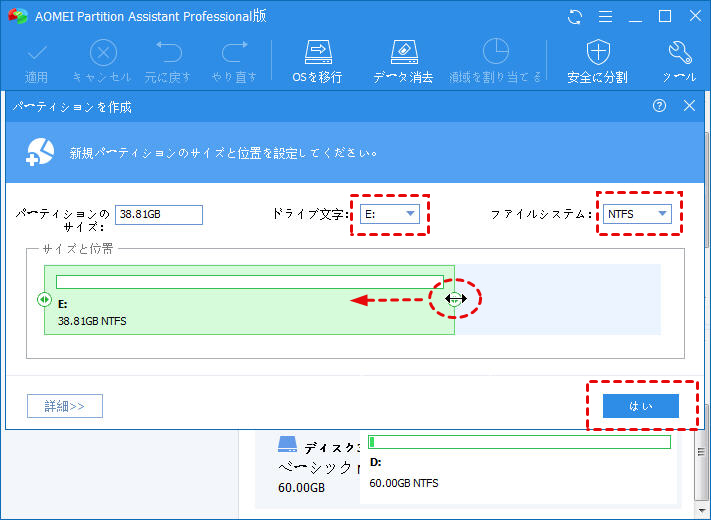The height and width of the screenshot is (520, 711).
Task: Open the ファイルシステム NTFS dropdown
Action: [x=637, y=214]
